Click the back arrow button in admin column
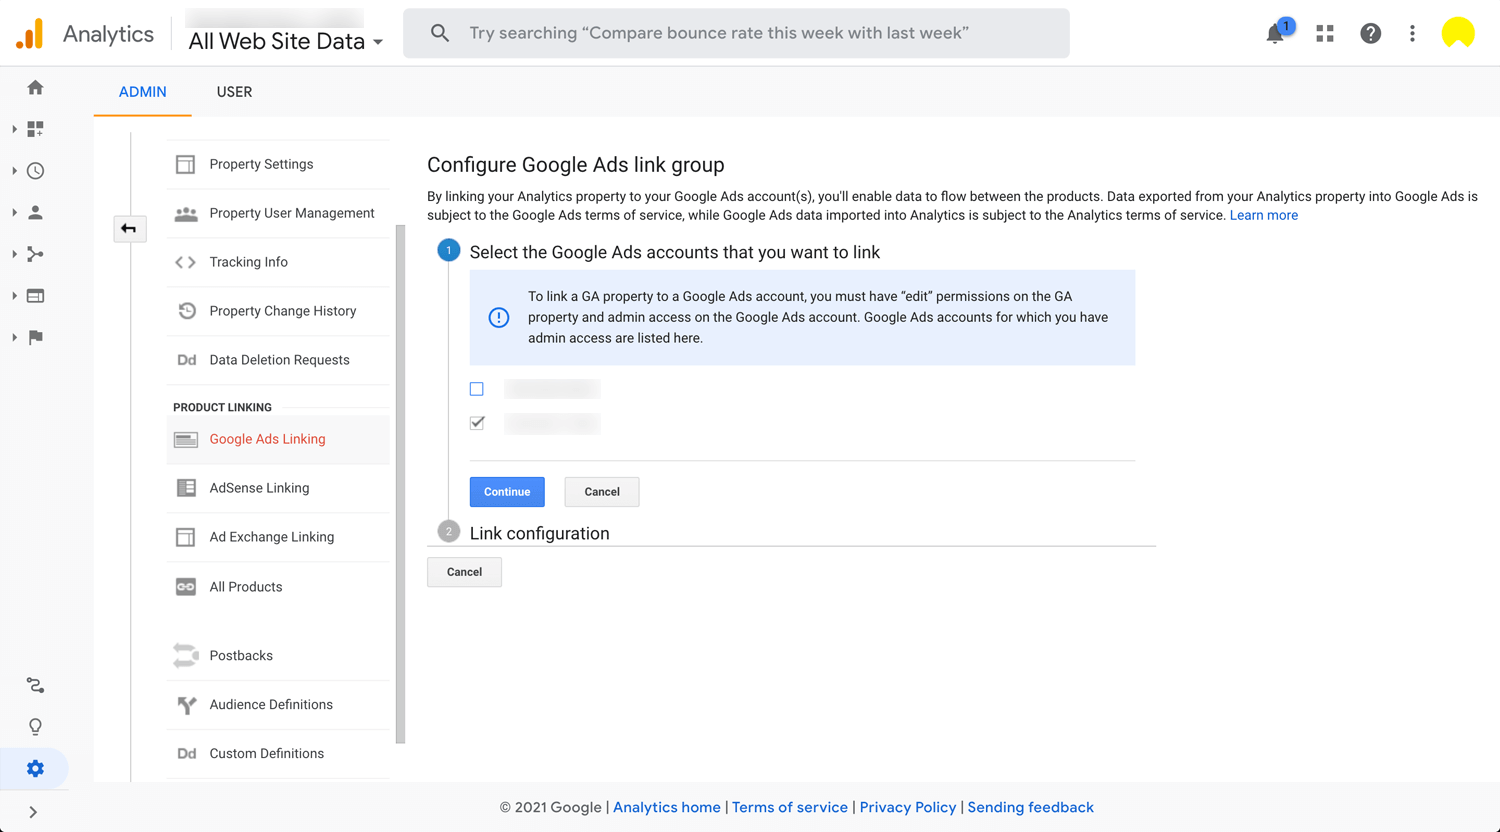The image size is (1500, 832). click(x=129, y=229)
